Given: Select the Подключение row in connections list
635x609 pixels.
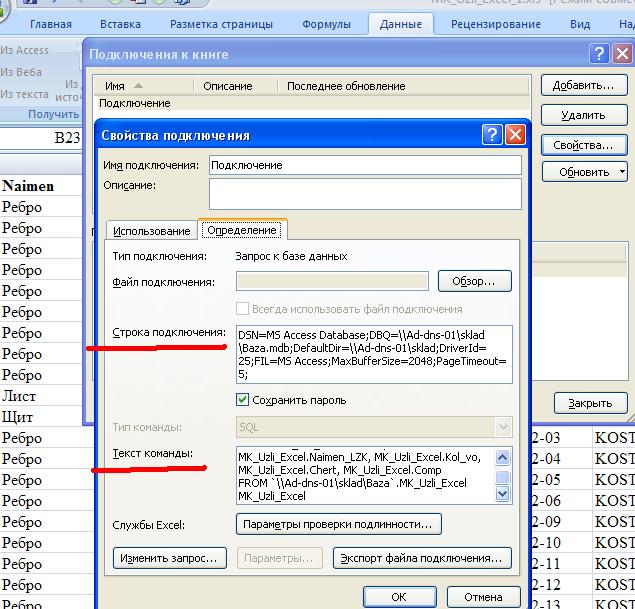Looking at the screenshot, I should click(312, 103).
